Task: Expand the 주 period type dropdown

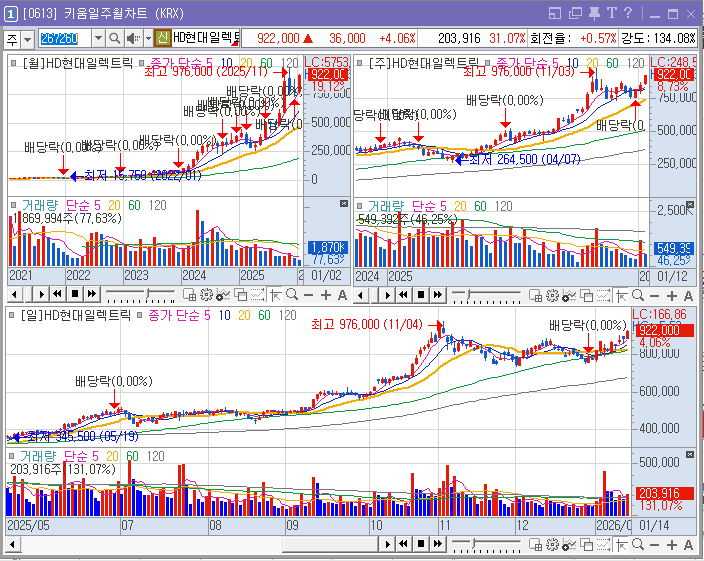Action: (x=27, y=39)
